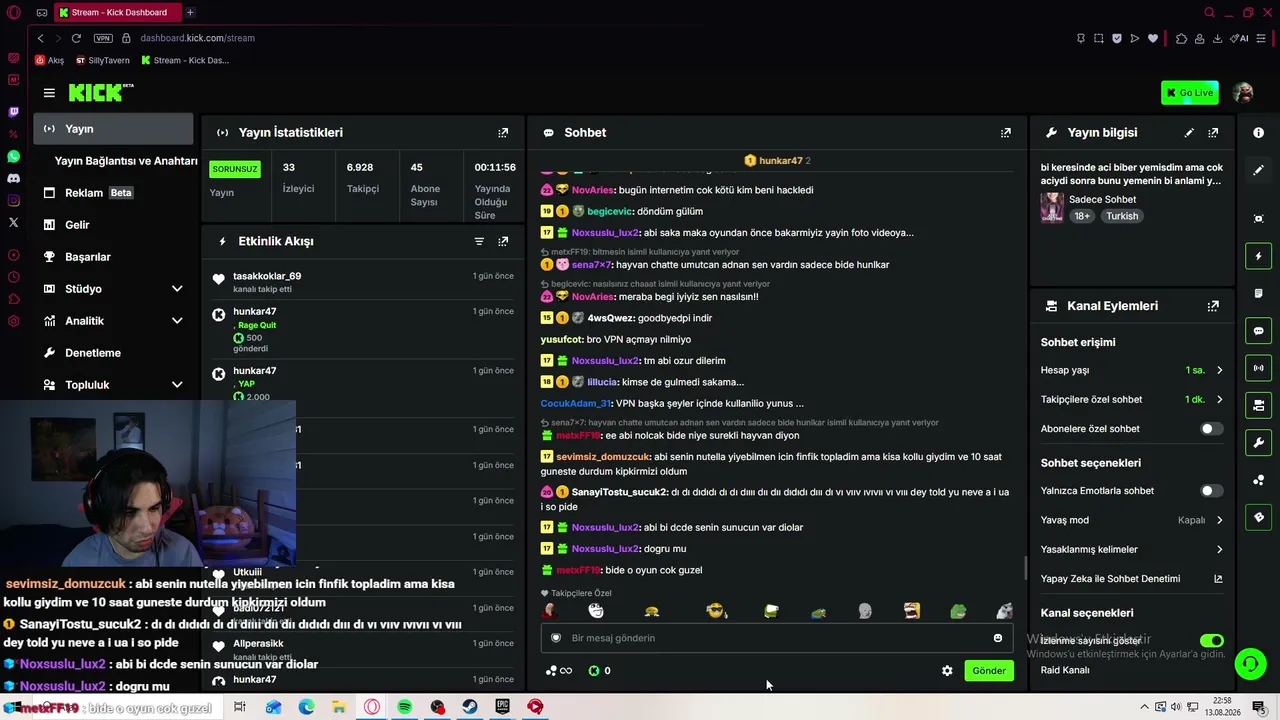The height and width of the screenshot is (720, 1280).
Task: Open Reklam Beta in sidebar
Action: (113, 193)
